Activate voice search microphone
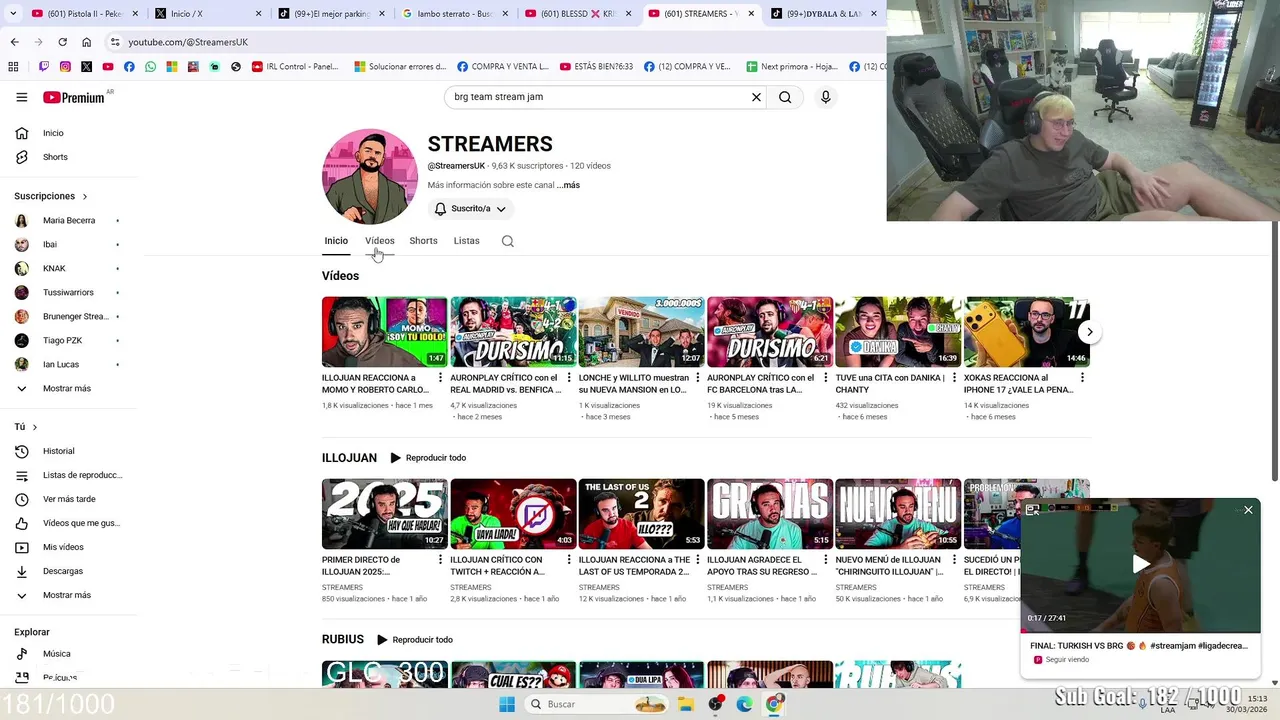The image size is (1280, 720). coord(825,97)
